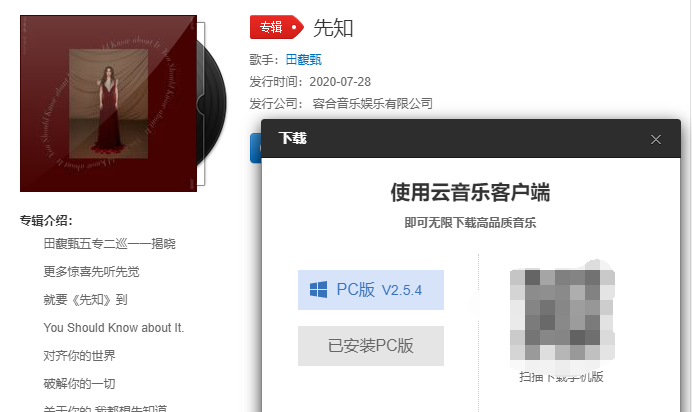
Task: Click the heading 使用云音乐客户端
Action: click(470, 192)
